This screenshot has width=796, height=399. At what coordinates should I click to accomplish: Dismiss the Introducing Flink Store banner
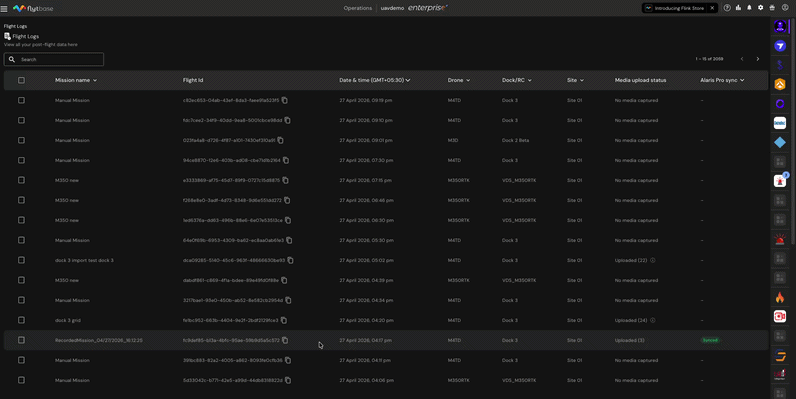pos(712,8)
